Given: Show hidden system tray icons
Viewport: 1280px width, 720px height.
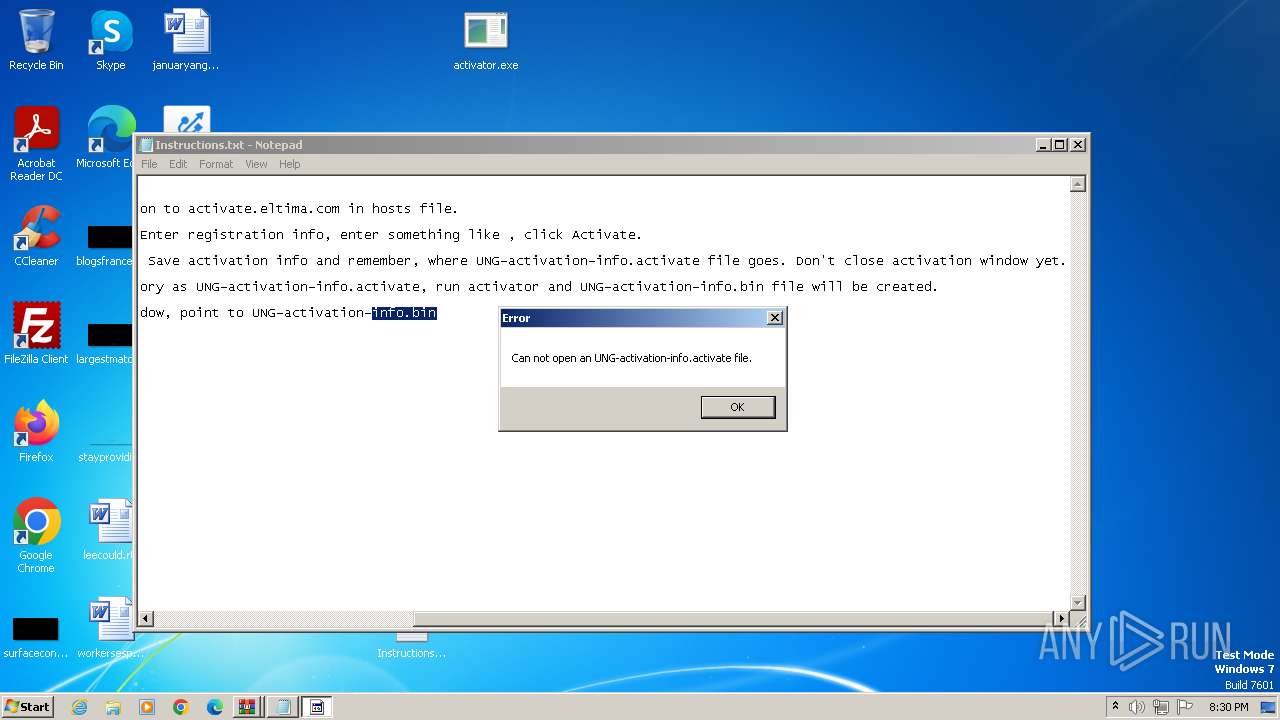Looking at the screenshot, I should pyautogui.click(x=1115, y=707).
